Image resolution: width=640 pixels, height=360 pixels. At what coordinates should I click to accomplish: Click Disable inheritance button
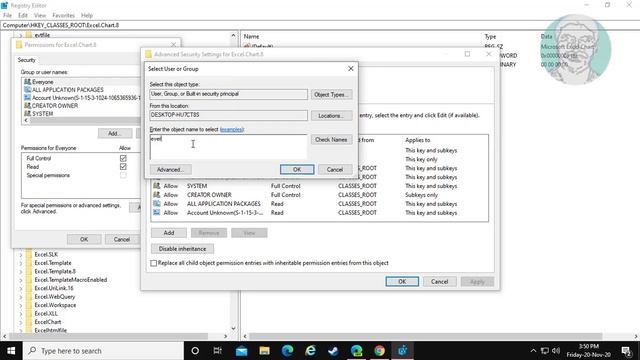point(182,249)
